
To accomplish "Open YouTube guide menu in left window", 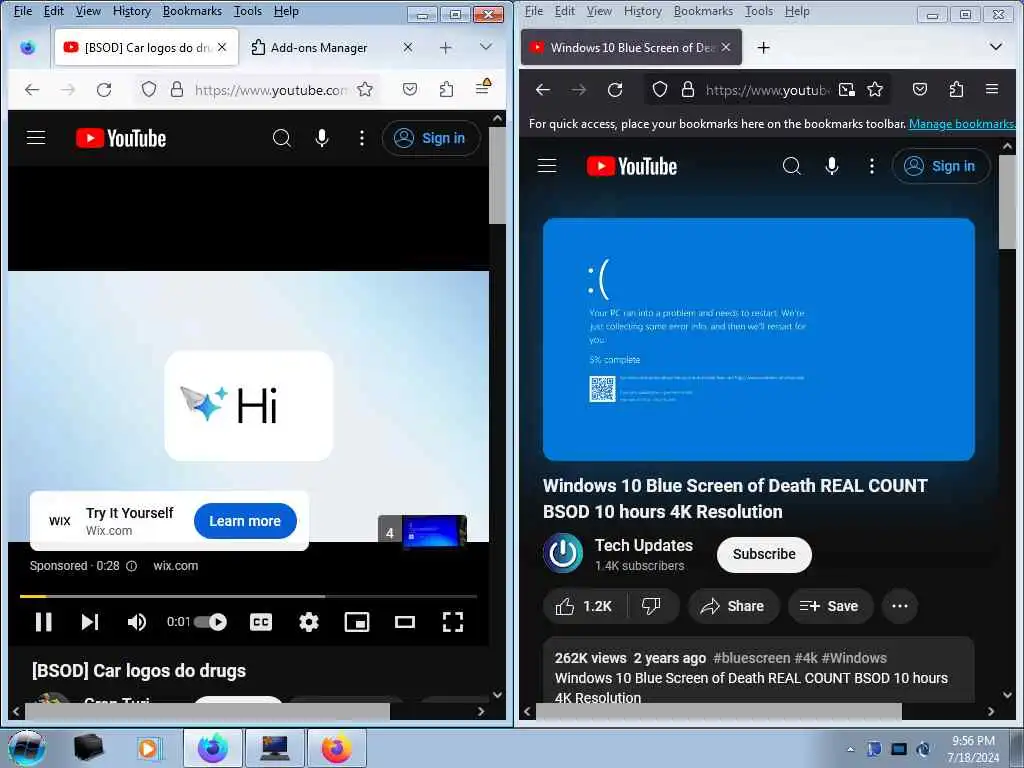I will [36, 138].
